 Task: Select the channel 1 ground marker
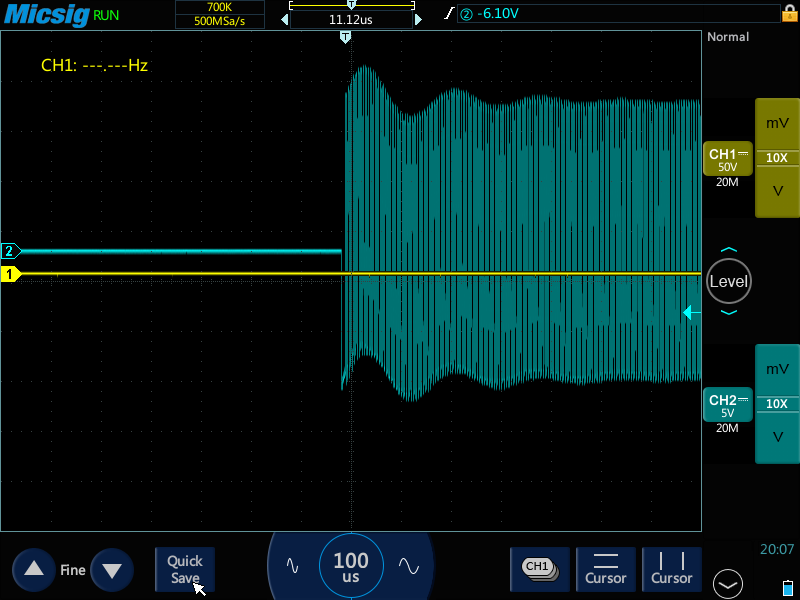click(x=10, y=274)
